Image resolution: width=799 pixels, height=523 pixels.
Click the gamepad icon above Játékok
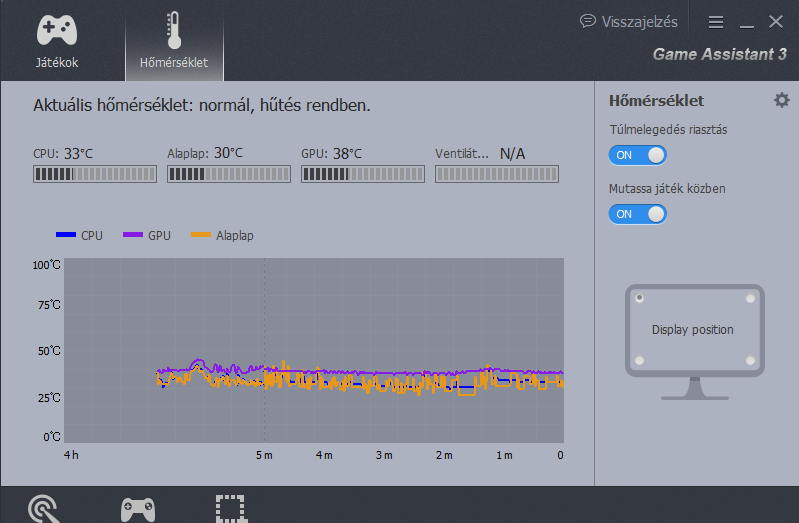[x=57, y=30]
